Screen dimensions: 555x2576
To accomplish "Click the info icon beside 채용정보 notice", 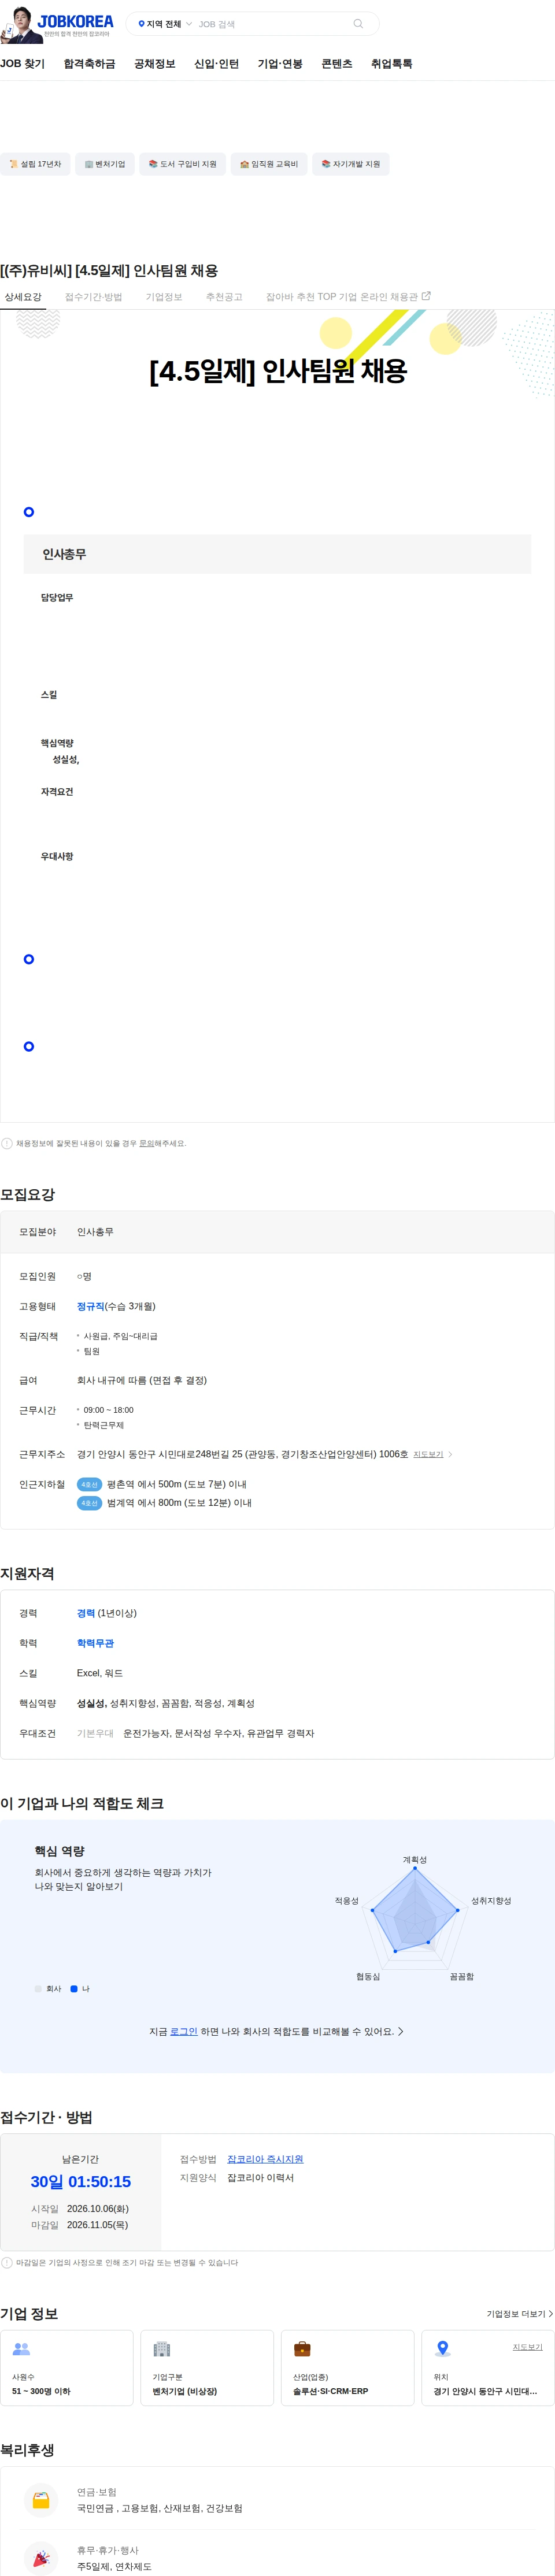I will pyautogui.click(x=7, y=1143).
